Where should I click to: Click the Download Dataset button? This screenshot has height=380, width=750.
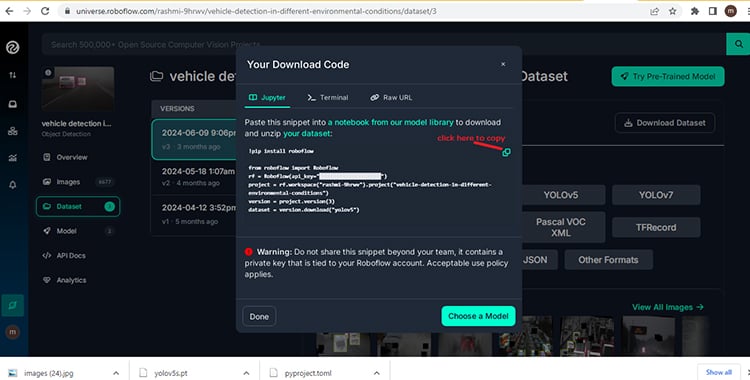(665, 123)
